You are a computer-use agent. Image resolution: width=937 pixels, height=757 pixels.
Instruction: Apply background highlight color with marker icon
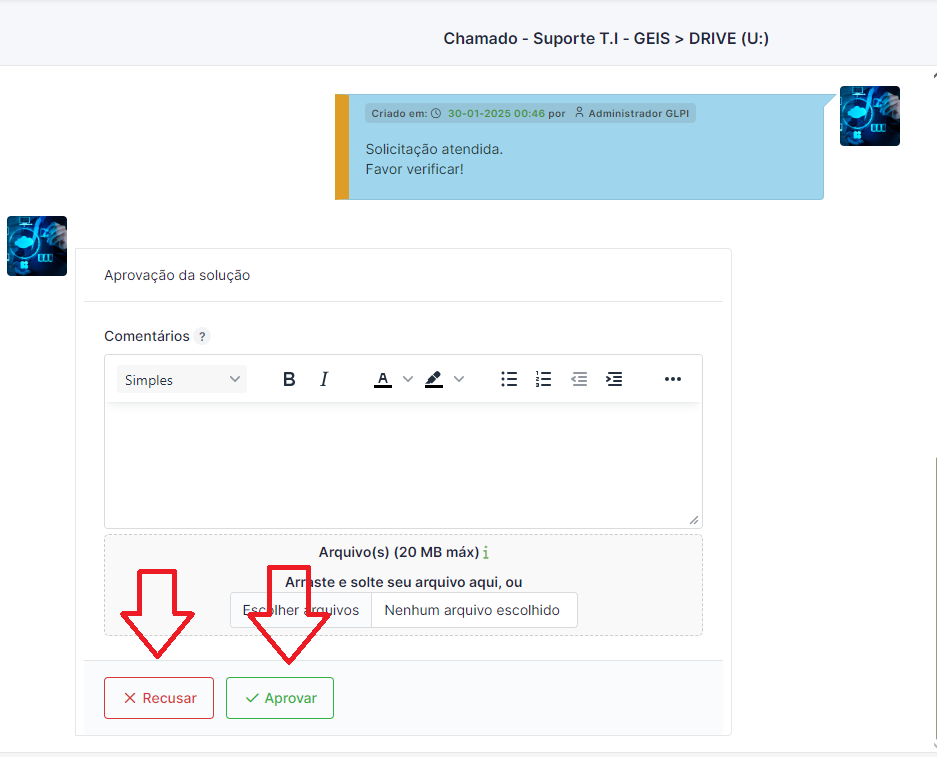pos(433,380)
